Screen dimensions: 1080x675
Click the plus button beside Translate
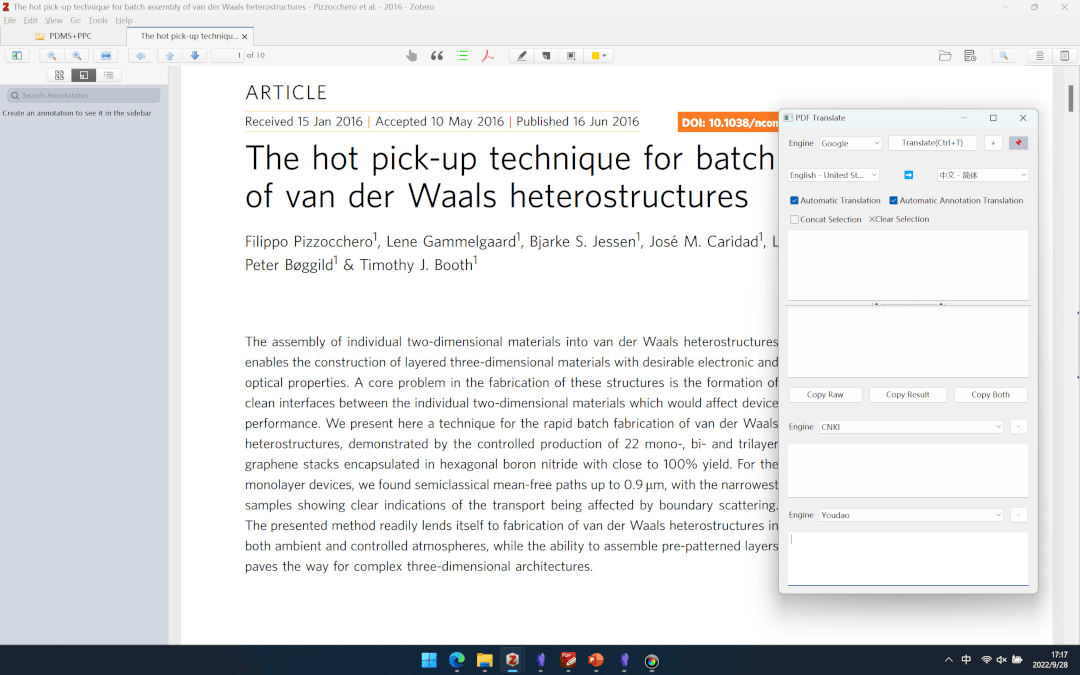(993, 143)
